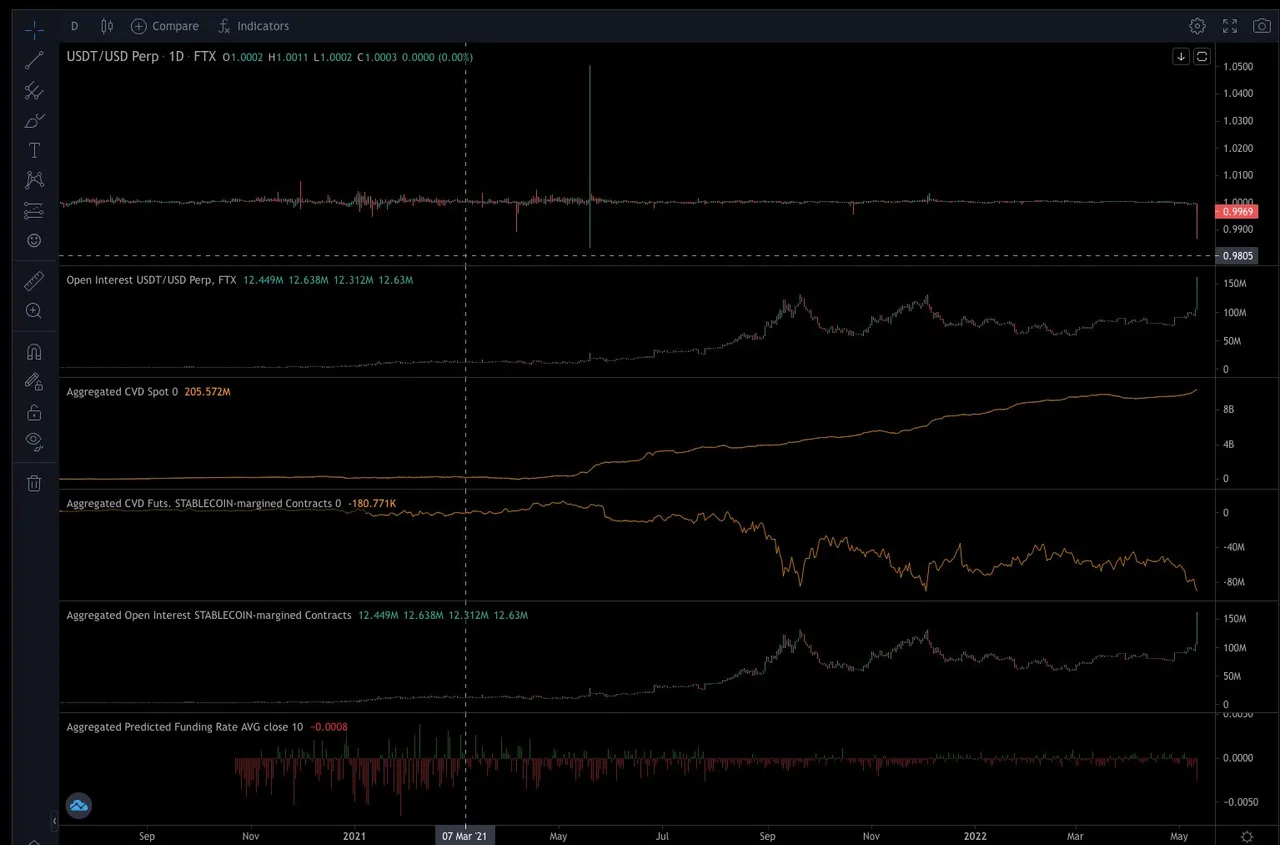
Task: Select the crosshair cursor tool
Action: click(x=34, y=28)
